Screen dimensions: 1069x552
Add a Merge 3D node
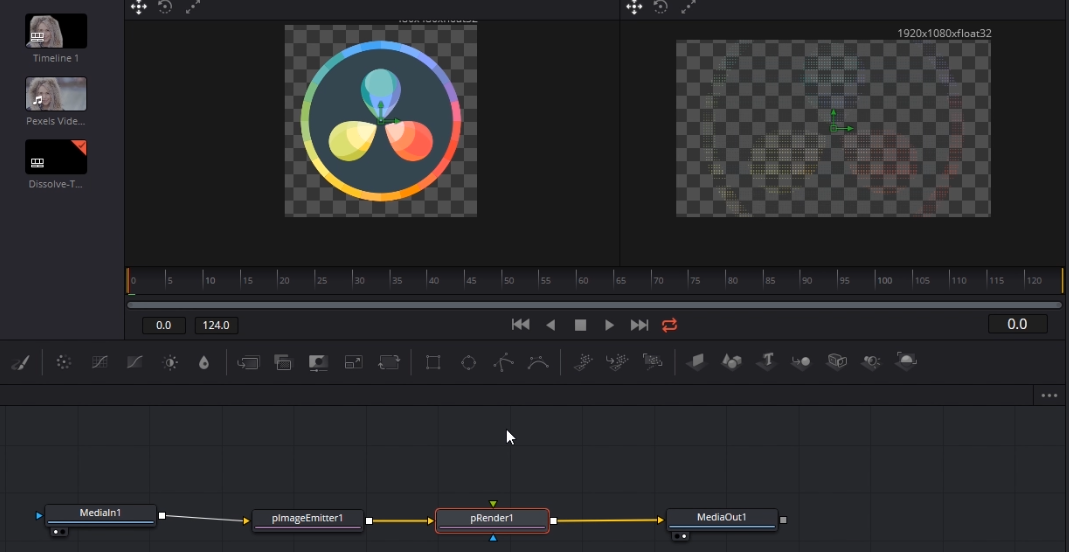tap(801, 362)
